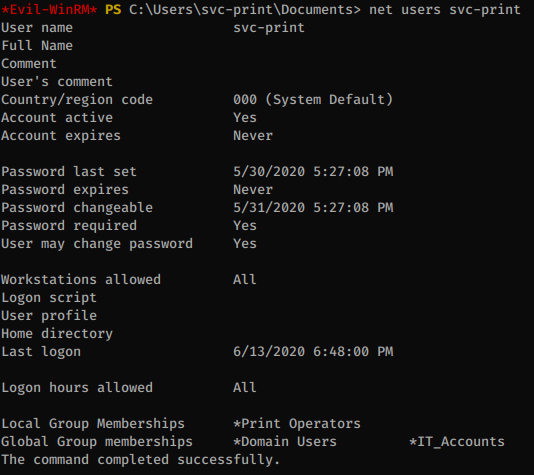Screen dimensions: 534x475
Task: Click the Password last set date
Action: point(313,172)
